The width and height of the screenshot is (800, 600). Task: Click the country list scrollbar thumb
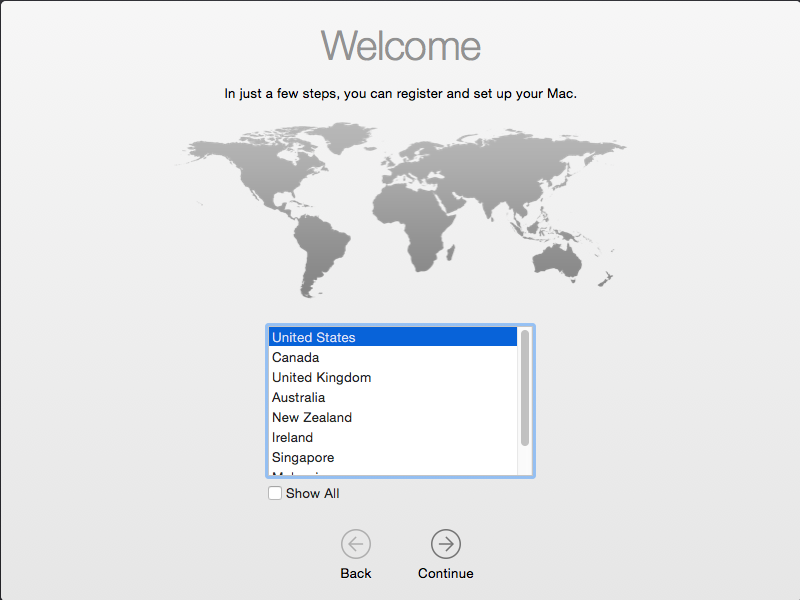(x=524, y=388)
